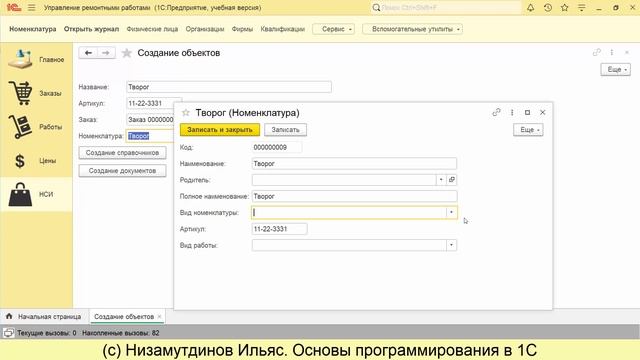Click the Полное наименование field
This screenshot has height=360, width=640.
(x=354, y=196)
